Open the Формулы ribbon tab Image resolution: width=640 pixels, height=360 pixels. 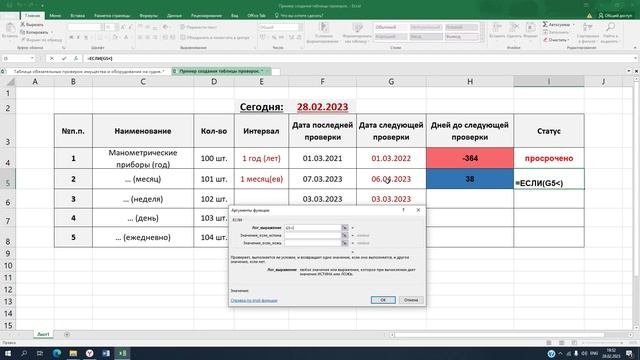[149, 16]
